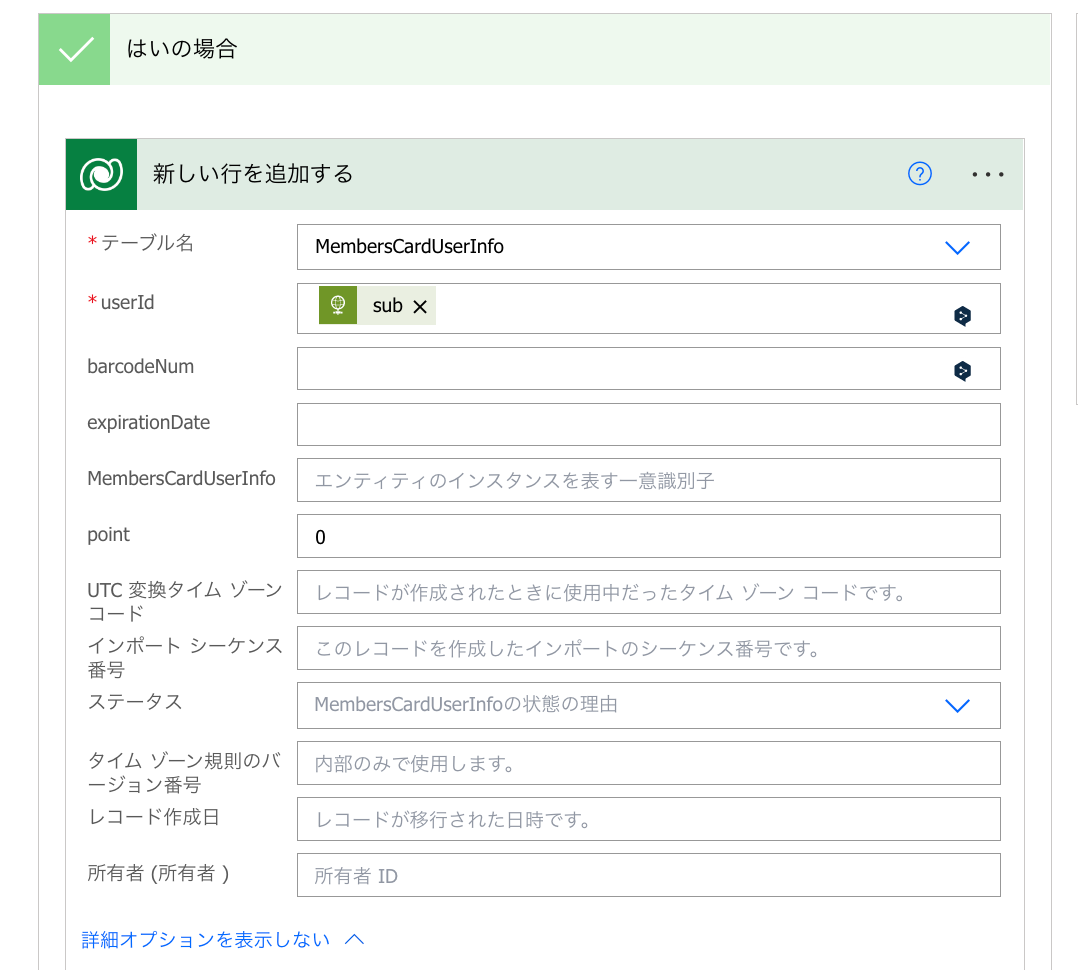The height and width of the screenshot is (970, 1078).
Task: Click the レコード作成日 input field
Action: coord(649,819)
